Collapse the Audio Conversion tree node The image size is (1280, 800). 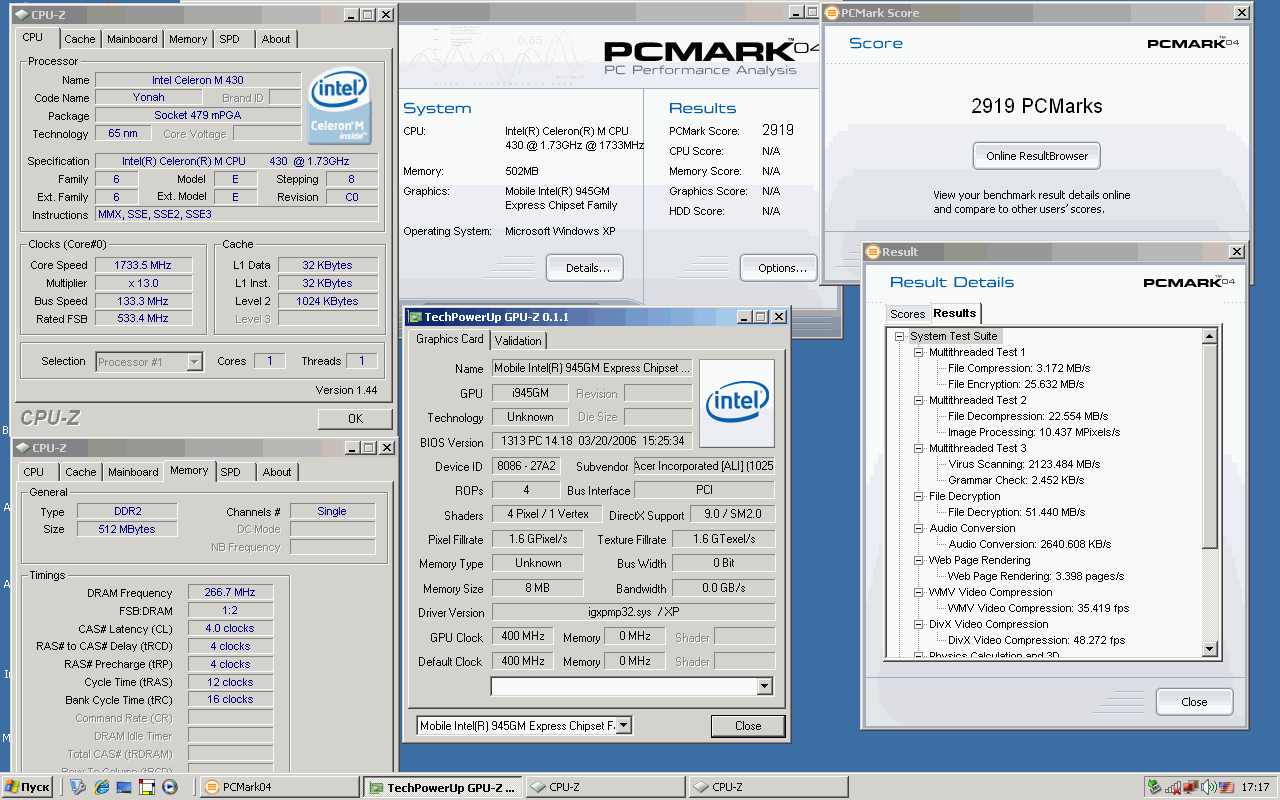(x=918, y=529)
